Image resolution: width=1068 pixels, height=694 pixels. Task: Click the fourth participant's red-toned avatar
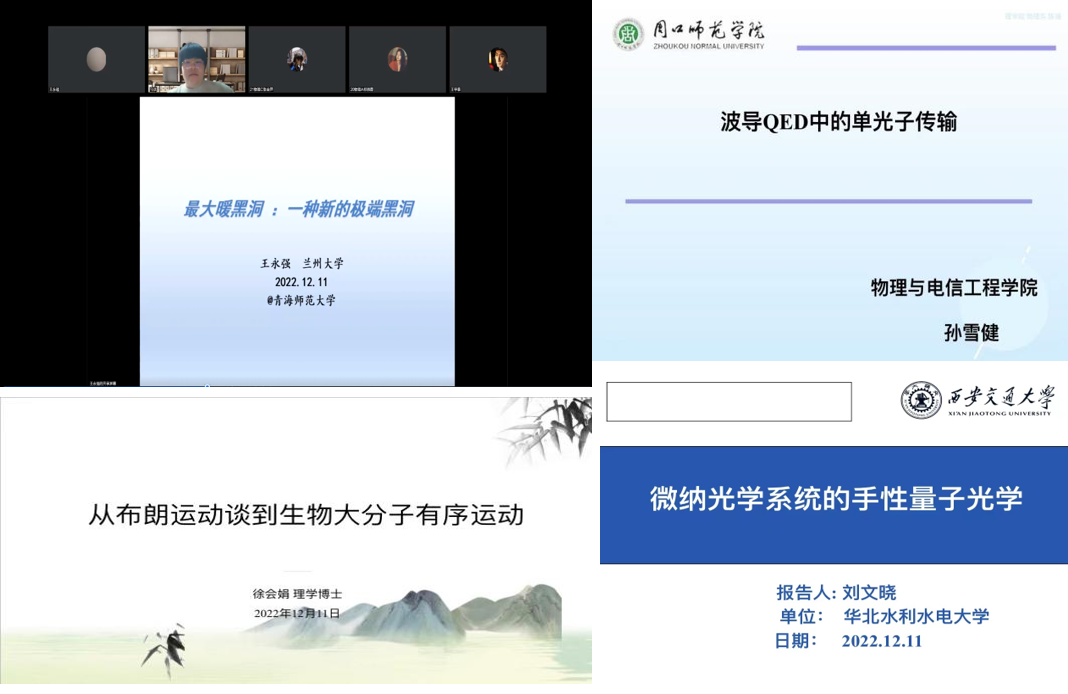coord(397,59)
